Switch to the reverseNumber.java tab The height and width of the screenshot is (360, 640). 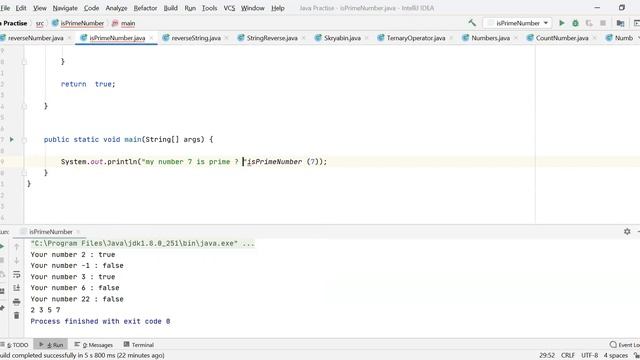(36, 38)
